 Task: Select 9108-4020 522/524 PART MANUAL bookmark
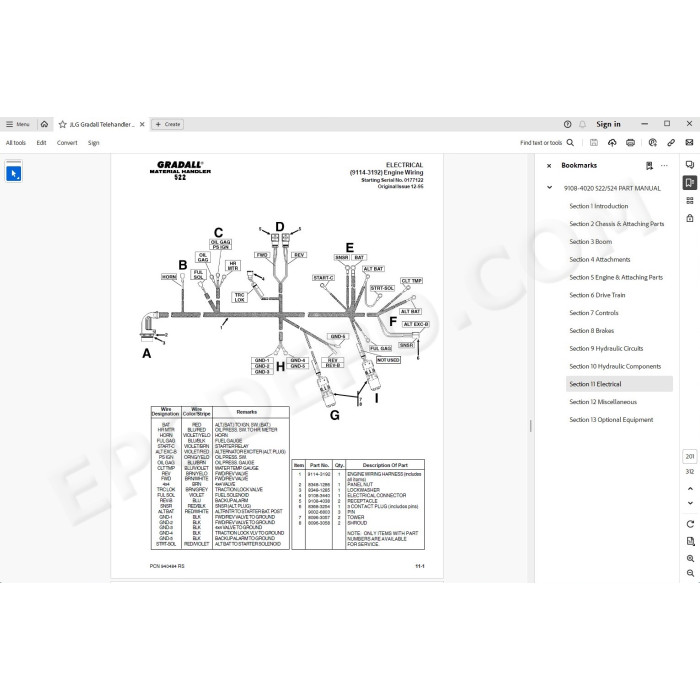612,188
